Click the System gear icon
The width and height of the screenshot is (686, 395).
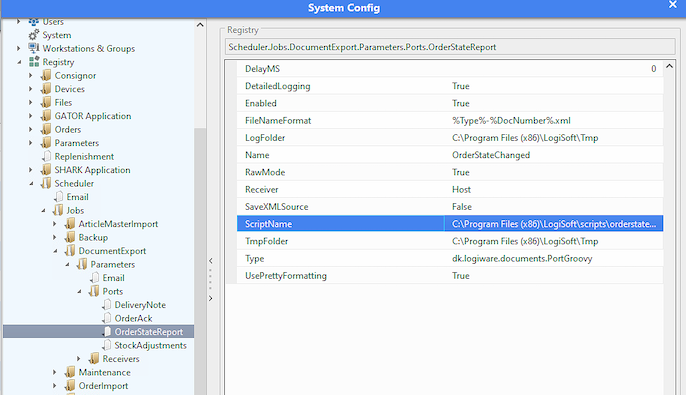point(34,35)
